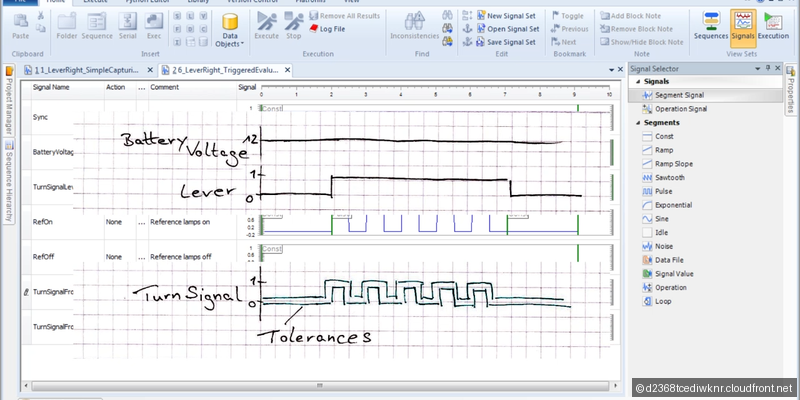
Task: Open the Properties side tab
Action: 790,90
